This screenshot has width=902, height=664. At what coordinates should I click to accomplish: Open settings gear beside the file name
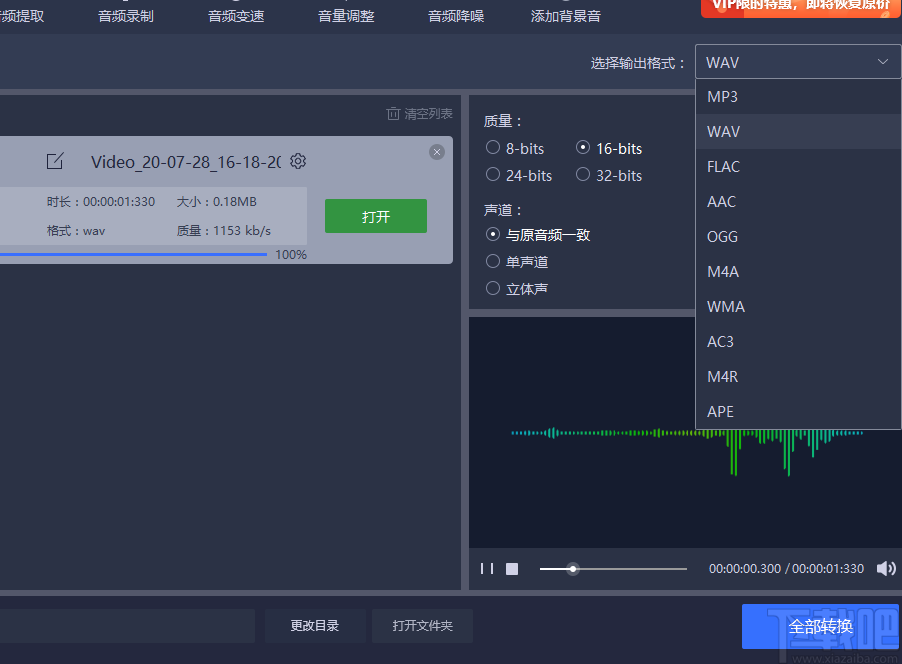click(297, 161)
